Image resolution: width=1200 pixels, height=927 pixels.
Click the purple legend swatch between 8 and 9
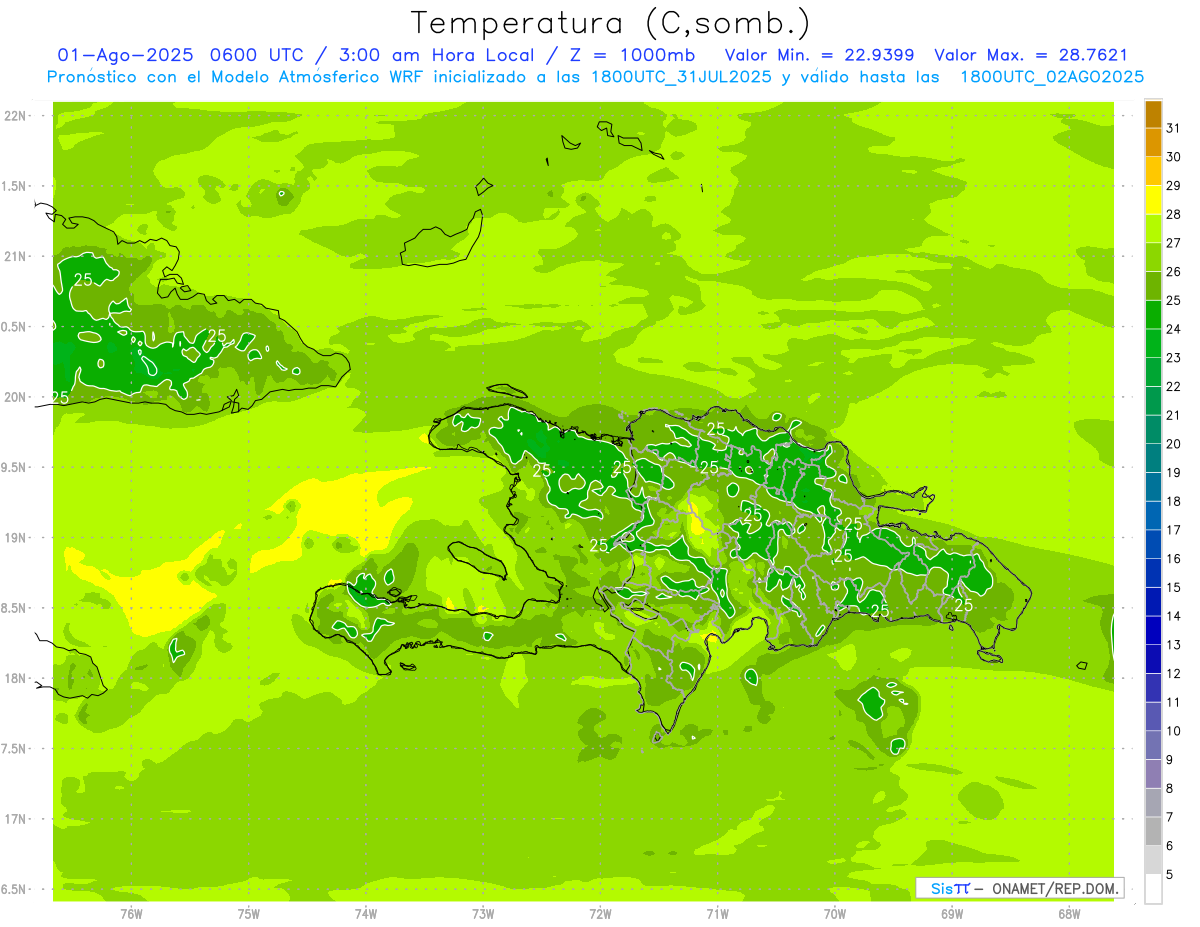[x=1153, y=775]
